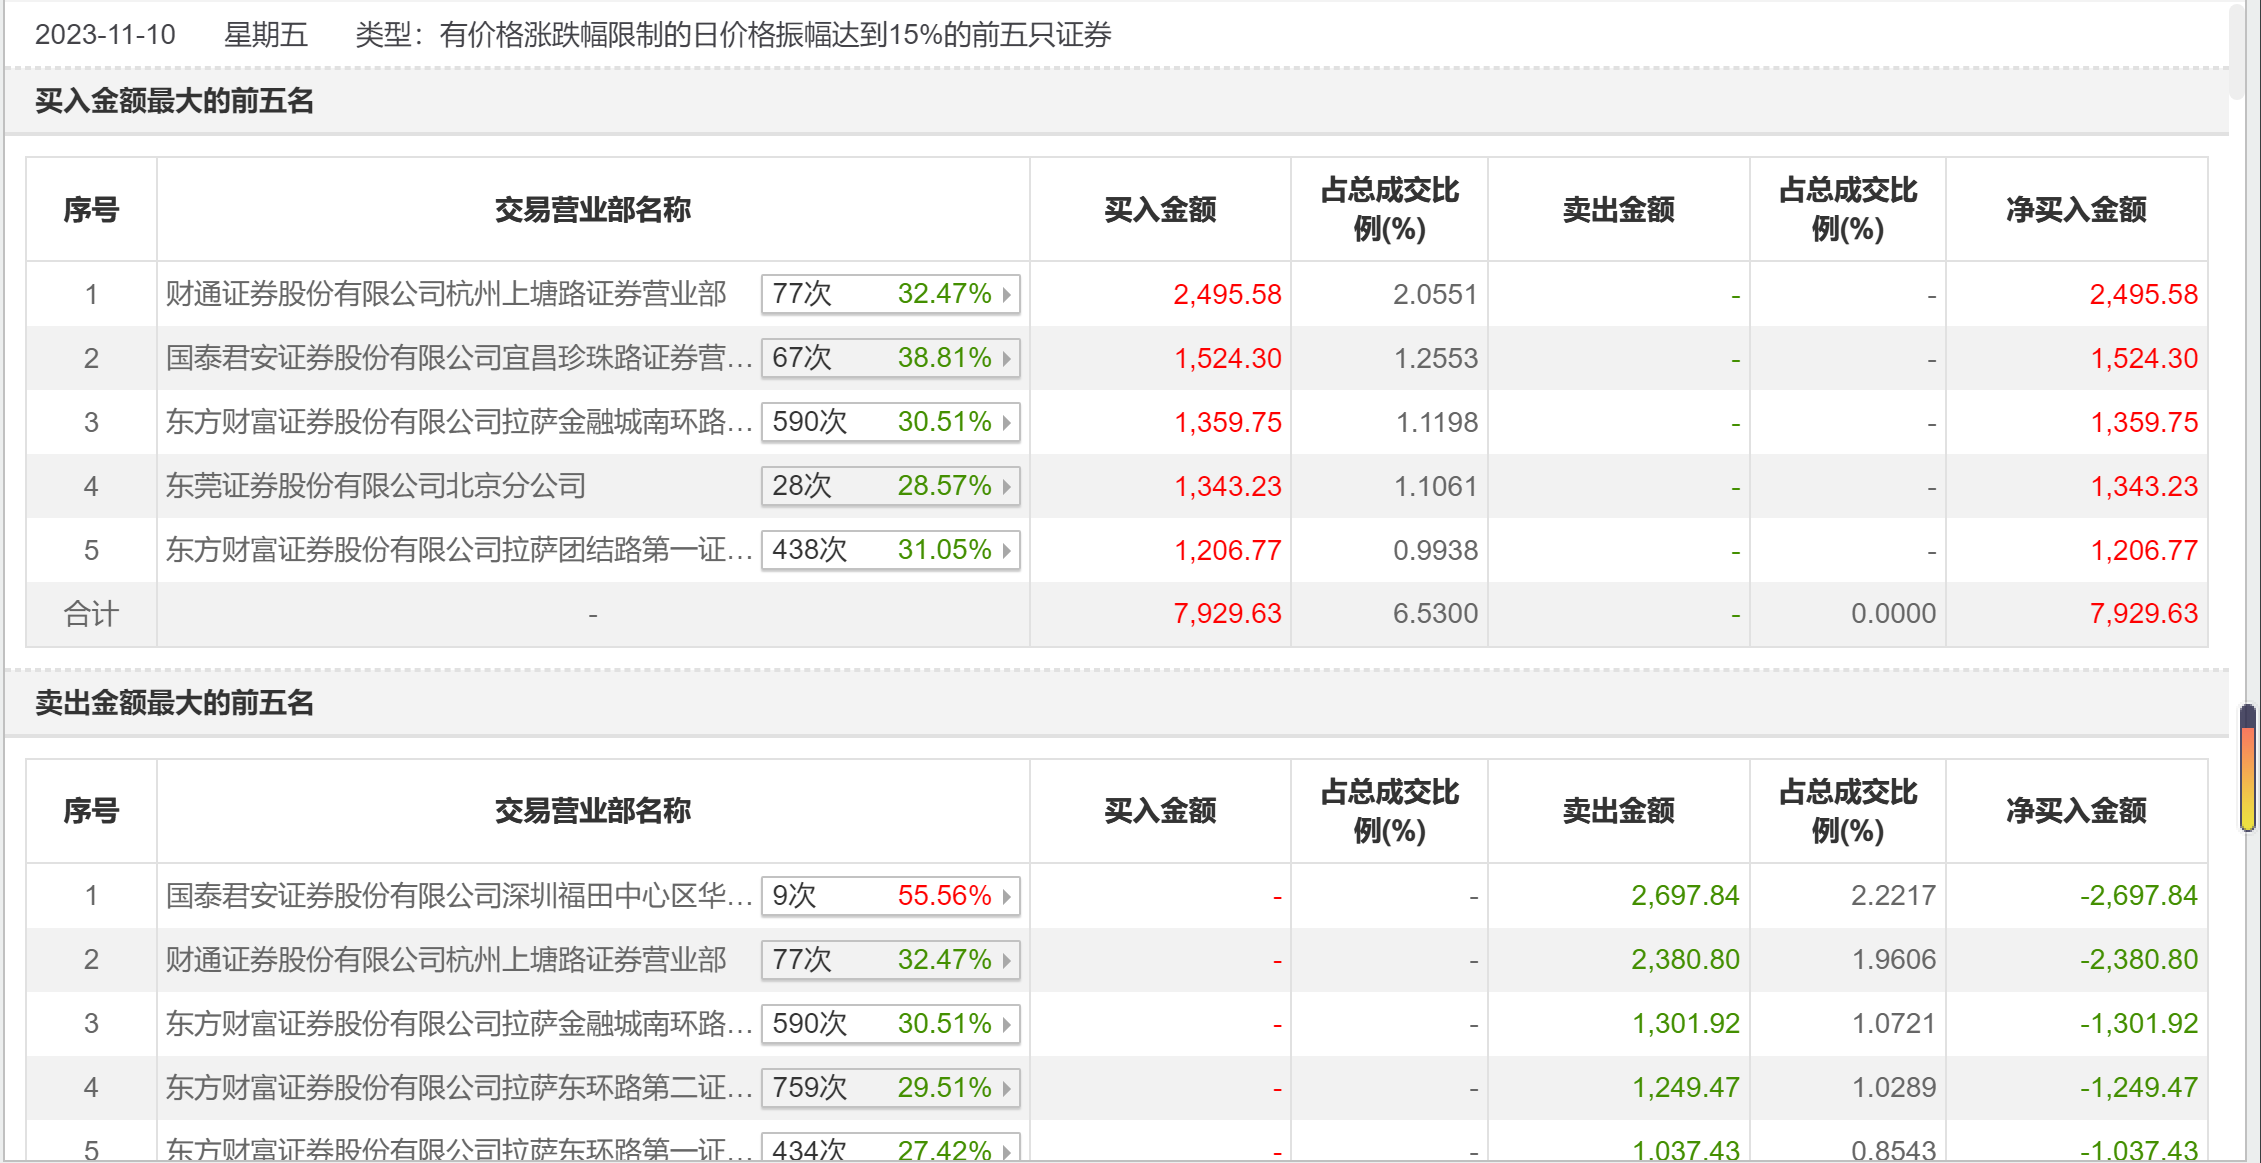2261x1163 pixels.
Task: Click arrow icon next to 759次 29.51%
Action: (1006, 1088)
